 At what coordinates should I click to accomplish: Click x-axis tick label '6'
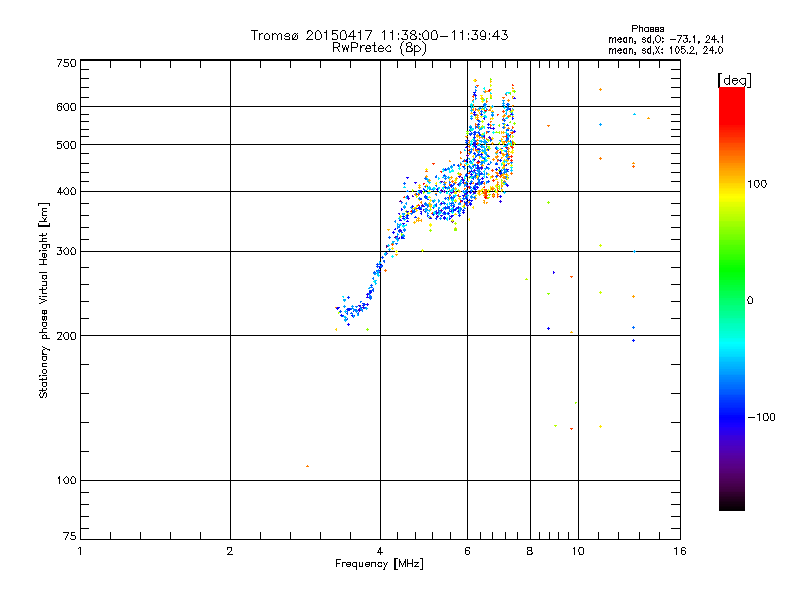point(467,551)
